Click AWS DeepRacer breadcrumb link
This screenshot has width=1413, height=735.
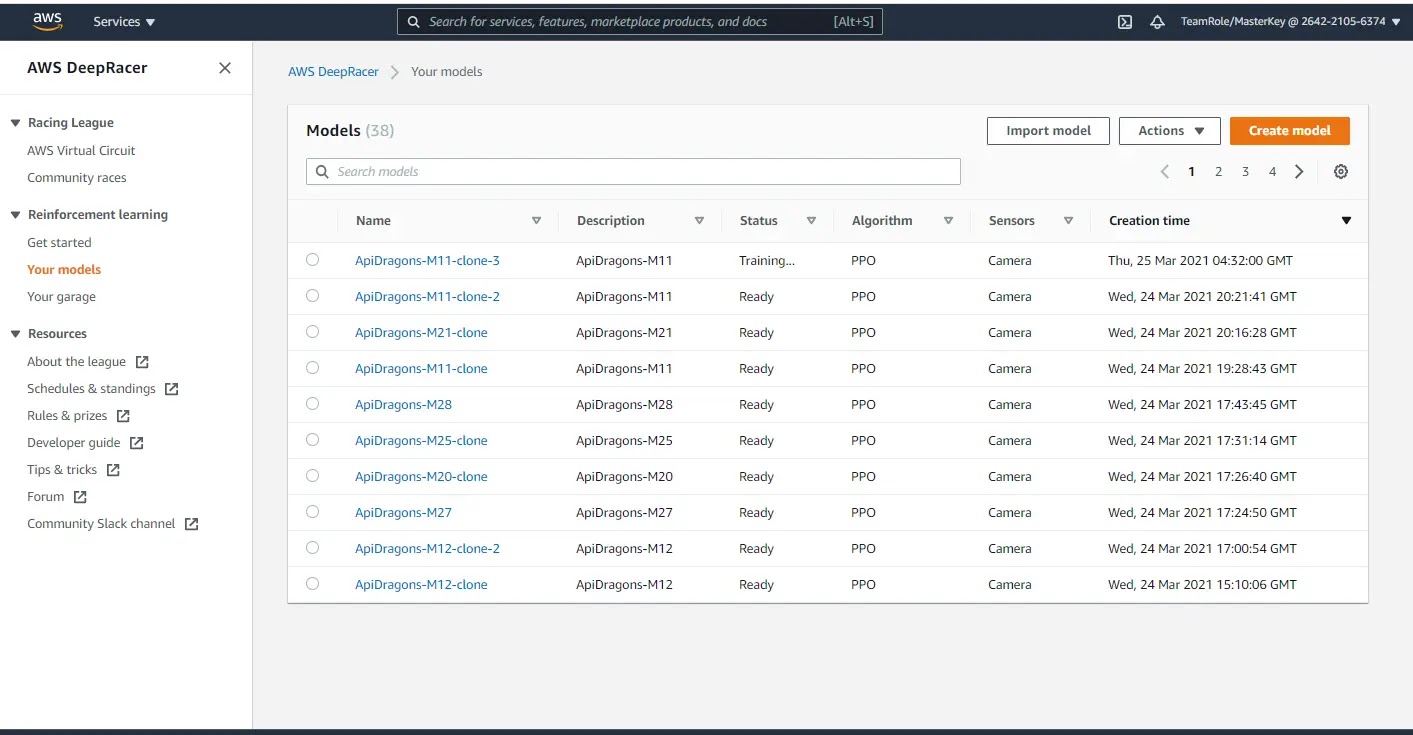[333, 72]
